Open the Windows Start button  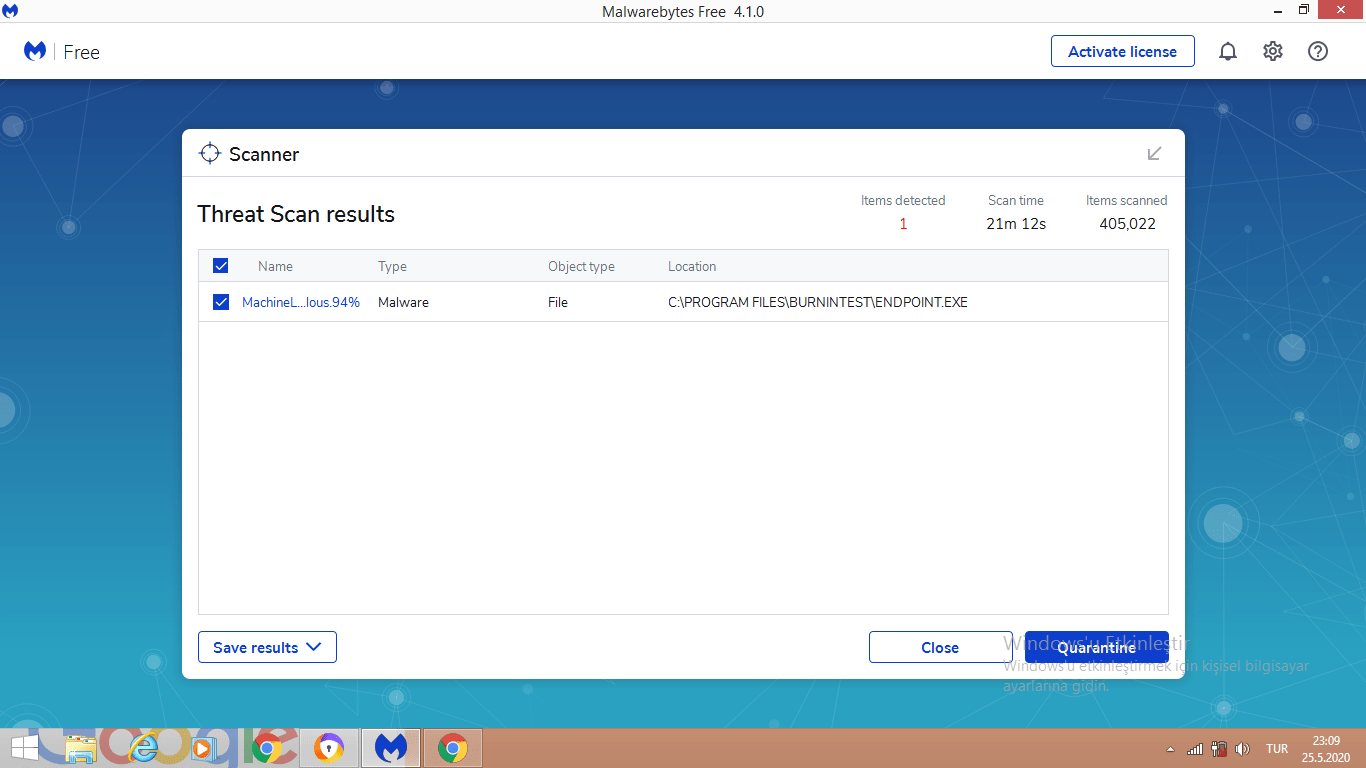click(24, 748)
